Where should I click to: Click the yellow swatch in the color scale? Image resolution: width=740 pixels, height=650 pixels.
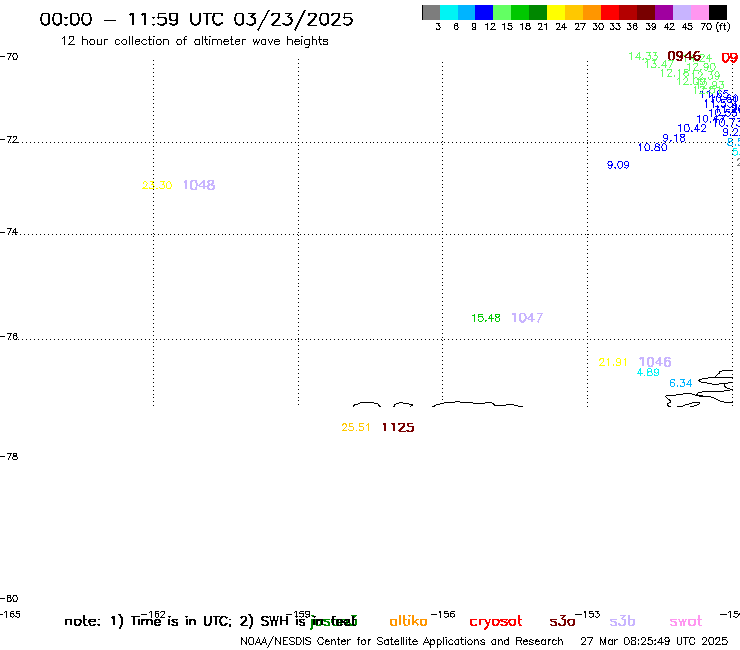(x=556, y=13)
